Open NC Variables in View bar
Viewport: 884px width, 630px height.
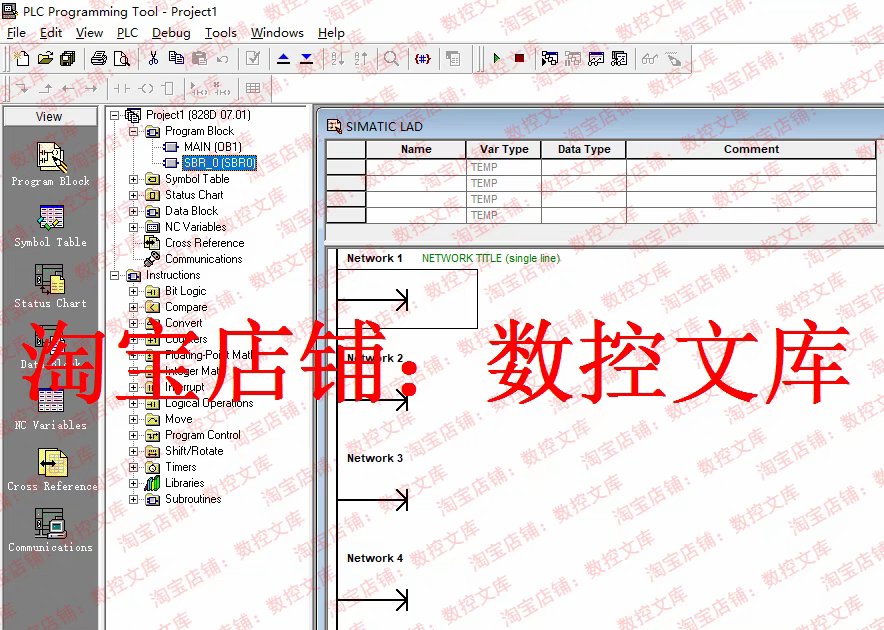tap(51, 410)
